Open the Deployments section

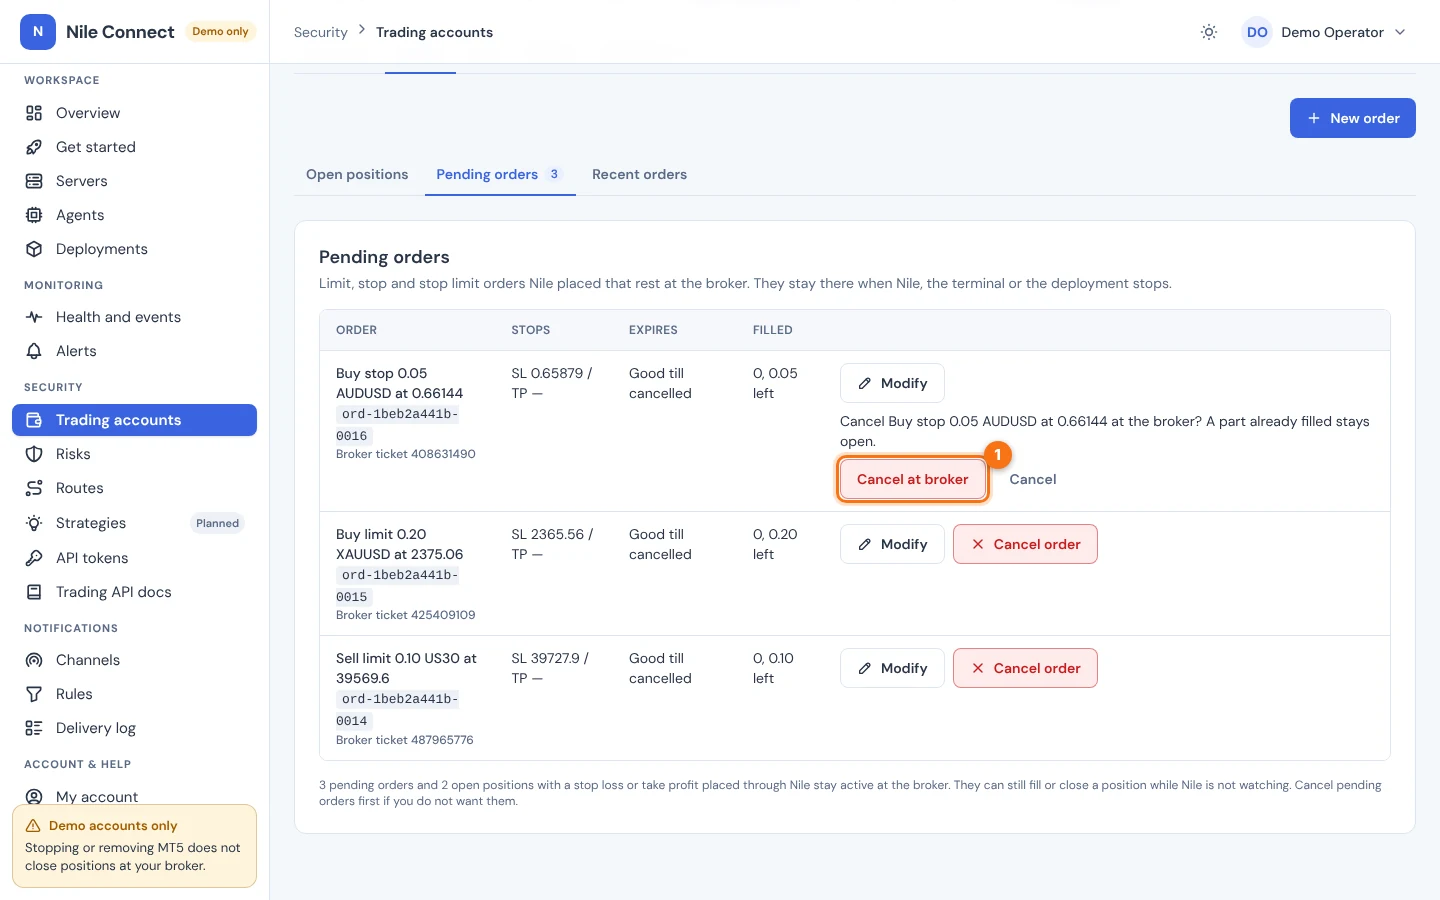coord(134,249)
